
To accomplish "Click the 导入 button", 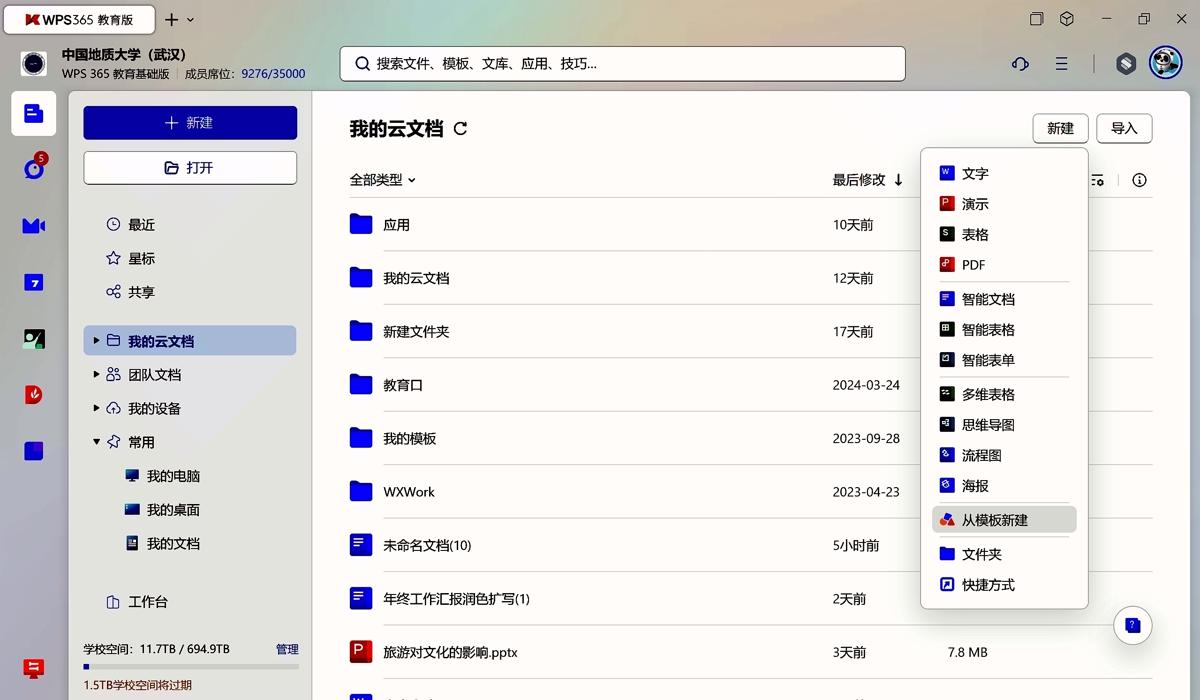I will click(1124, 128).
